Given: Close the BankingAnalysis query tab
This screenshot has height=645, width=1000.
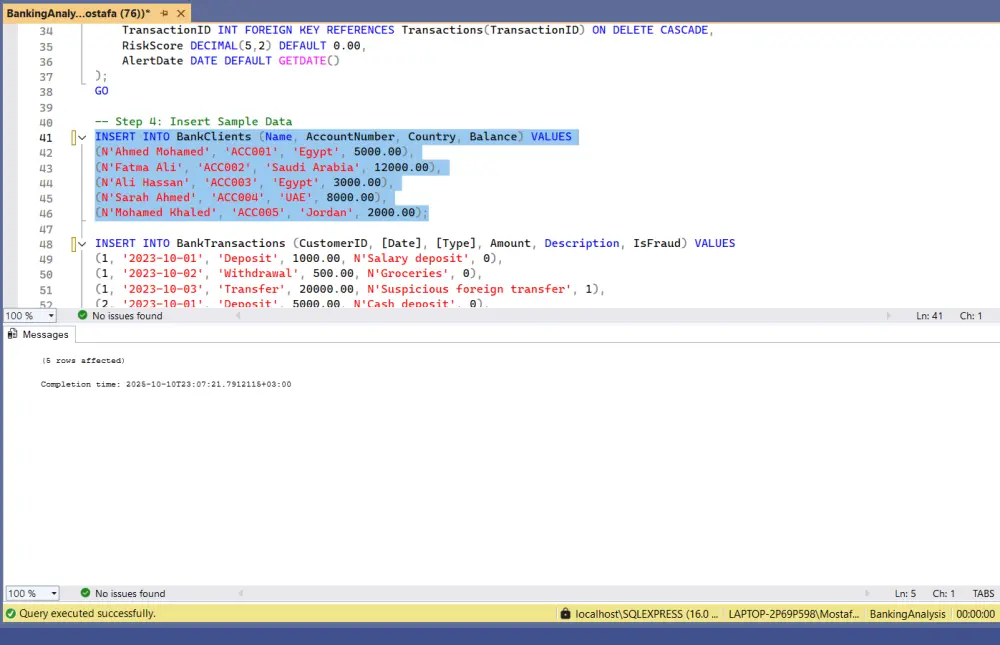Looking at the screenshot, I should click(180, 14).
